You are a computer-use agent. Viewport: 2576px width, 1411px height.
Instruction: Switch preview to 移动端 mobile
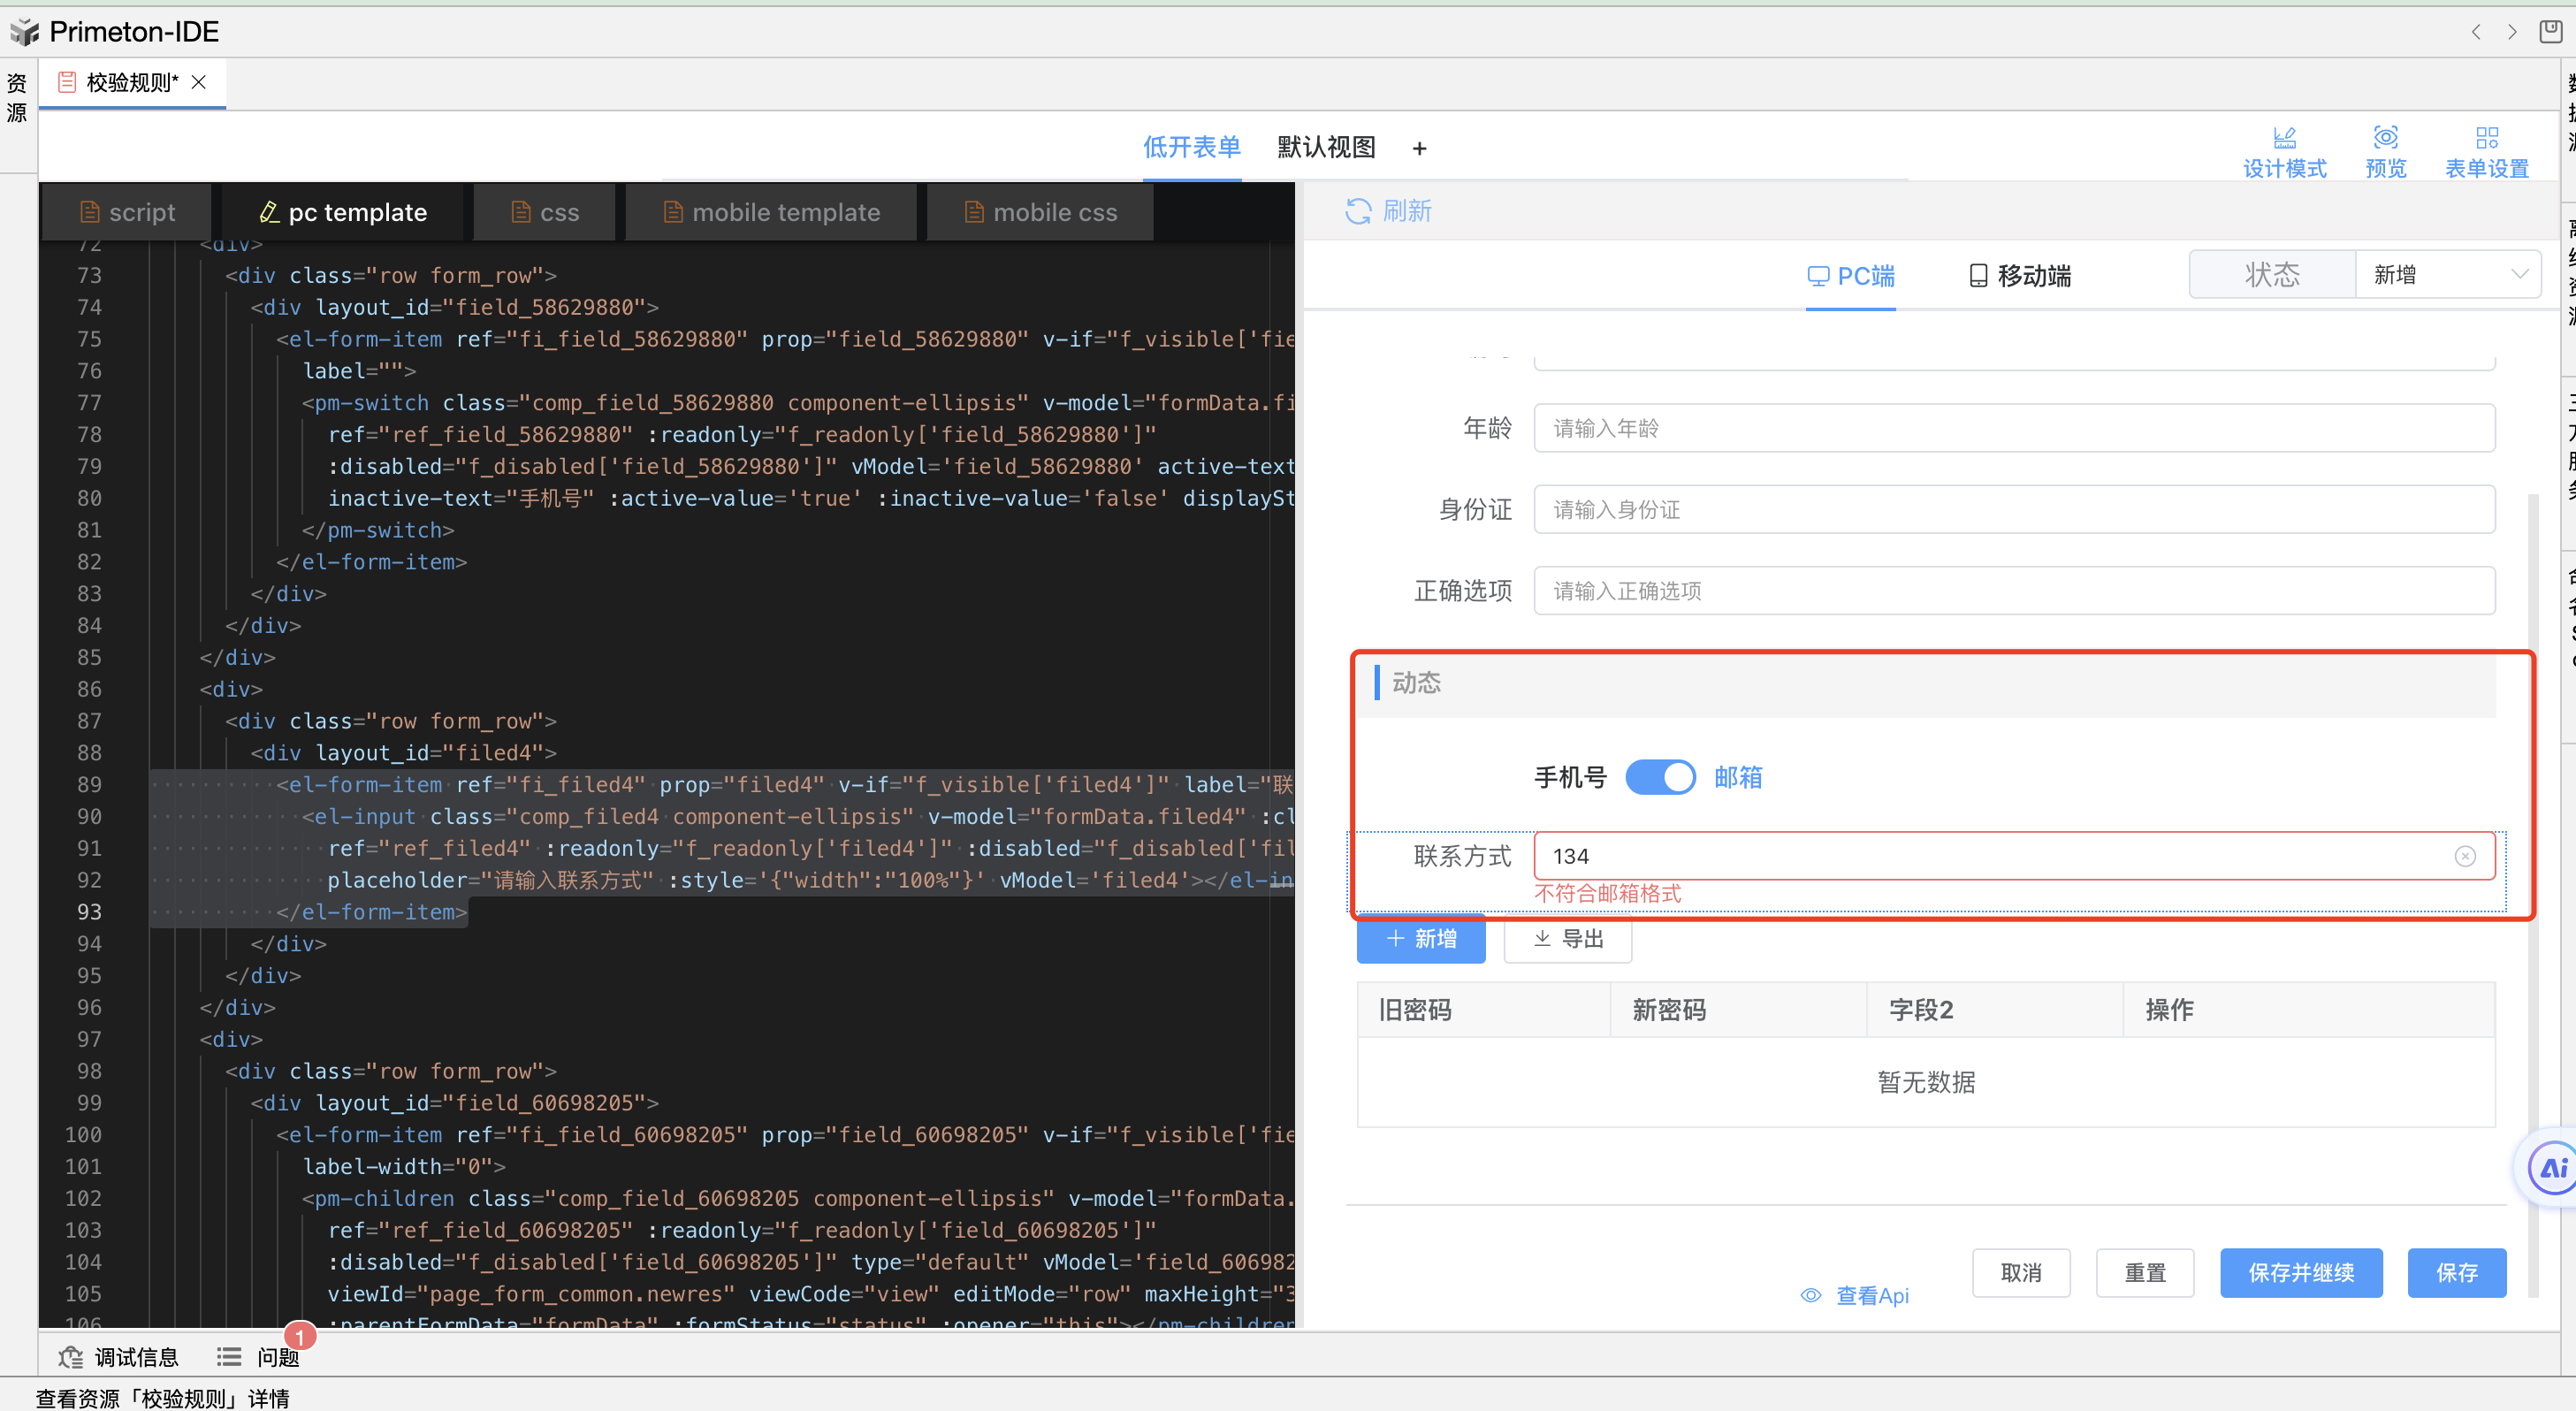click(2019, 276)
